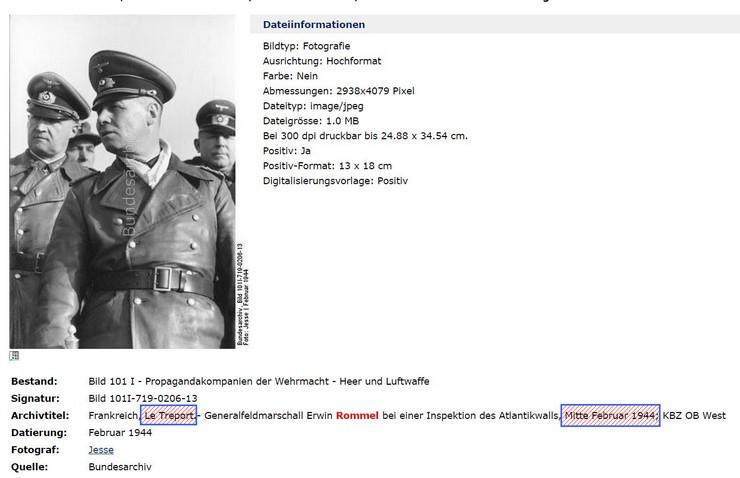Click the Rommel archive photograph

tap(122, 182)
